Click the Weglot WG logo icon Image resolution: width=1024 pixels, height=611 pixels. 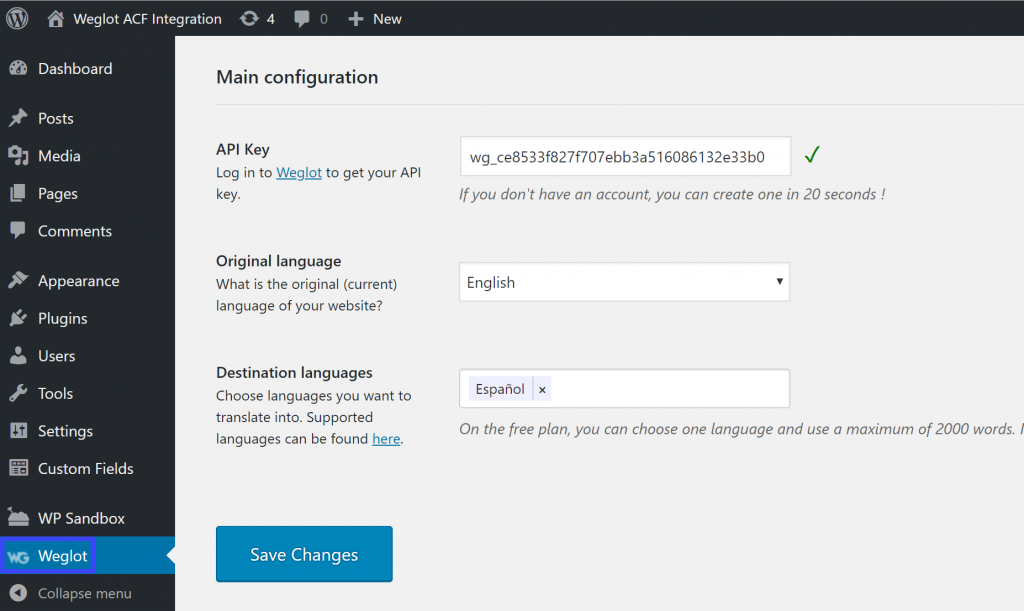(x=18, y=556)
